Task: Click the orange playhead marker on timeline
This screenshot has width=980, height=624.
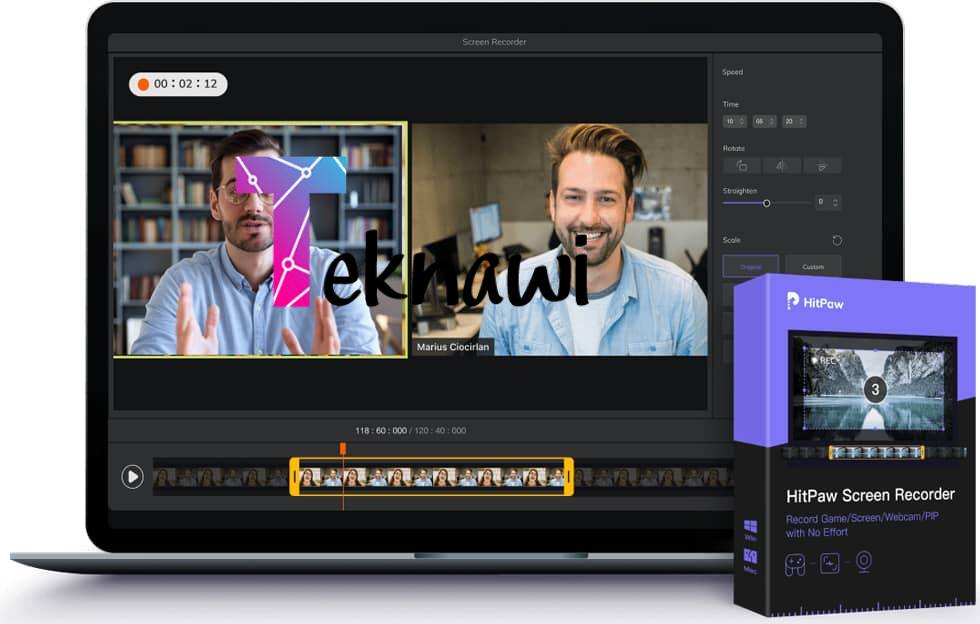Action: [x=342, y=448]
